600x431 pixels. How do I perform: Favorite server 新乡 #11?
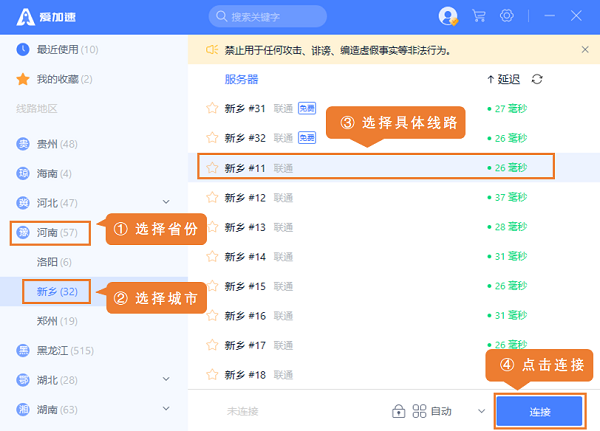point(212,168)
